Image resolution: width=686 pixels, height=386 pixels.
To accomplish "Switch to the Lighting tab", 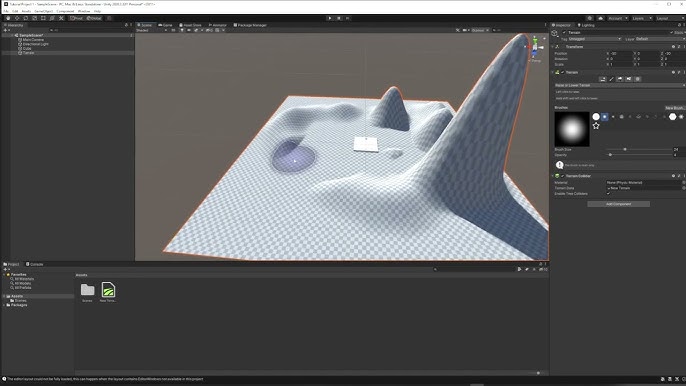I will pos(586,25).
